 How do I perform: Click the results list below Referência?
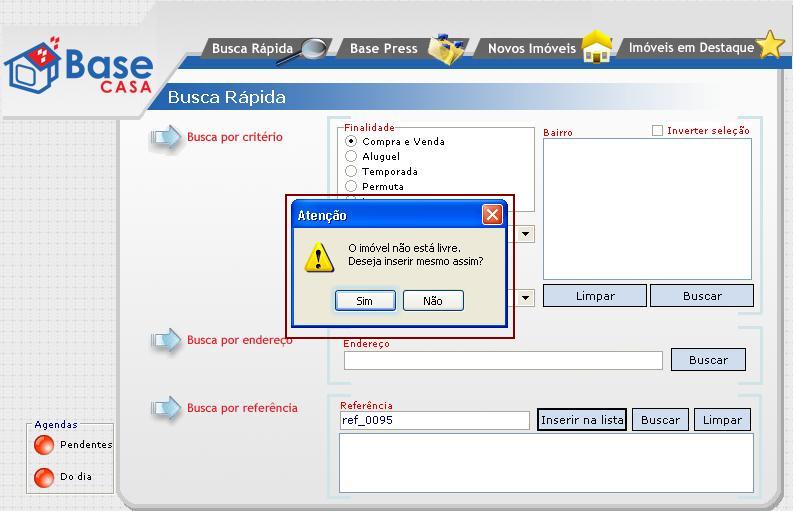tap(546, 463)
